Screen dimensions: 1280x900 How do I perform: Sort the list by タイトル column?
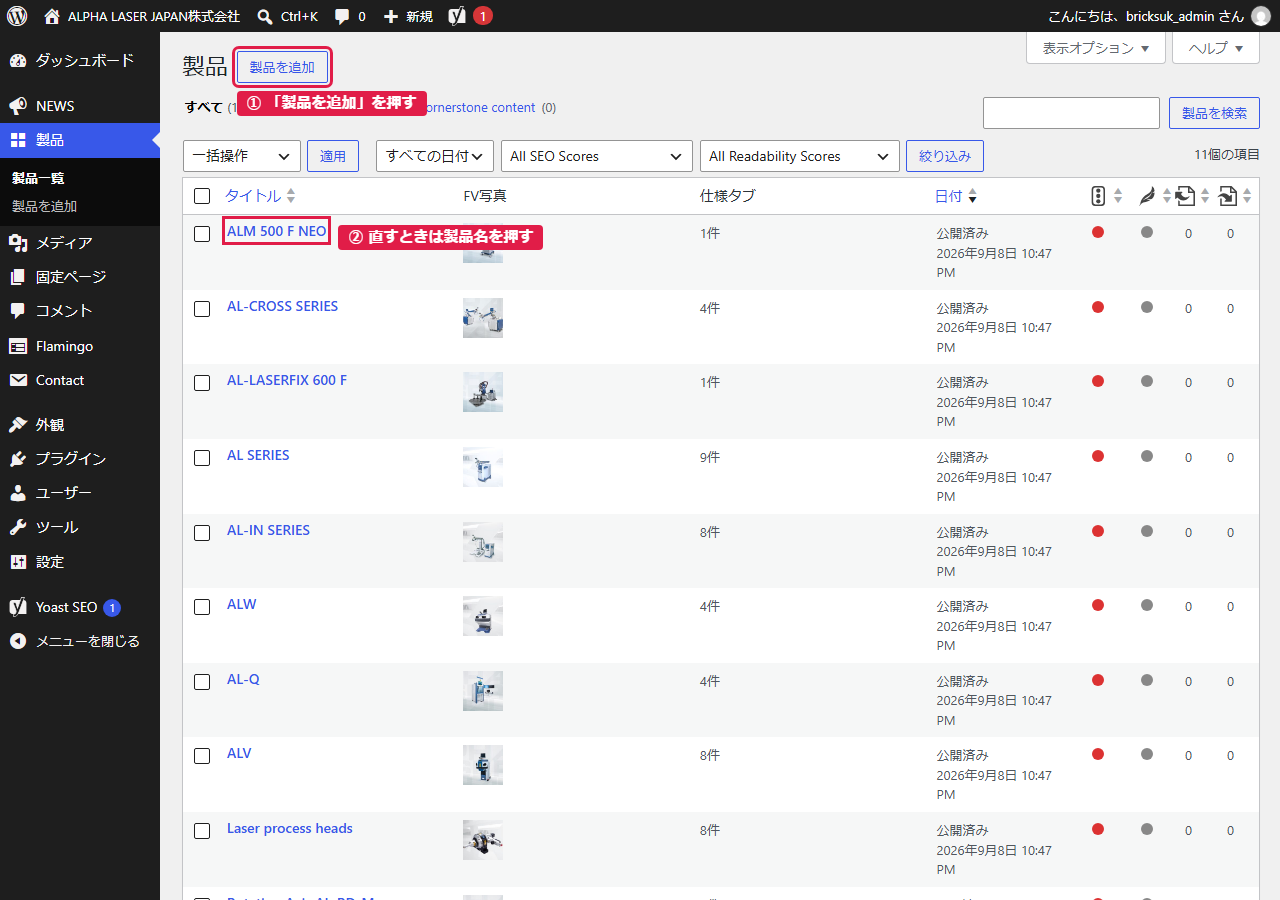(260, 196)
